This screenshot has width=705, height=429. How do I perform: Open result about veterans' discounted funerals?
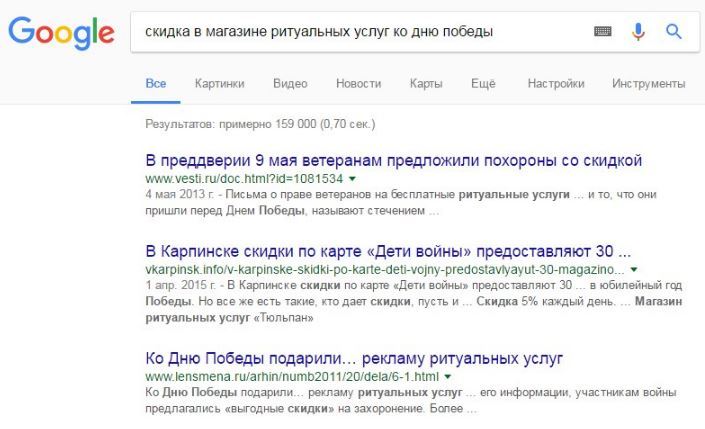tap(393, 161)
